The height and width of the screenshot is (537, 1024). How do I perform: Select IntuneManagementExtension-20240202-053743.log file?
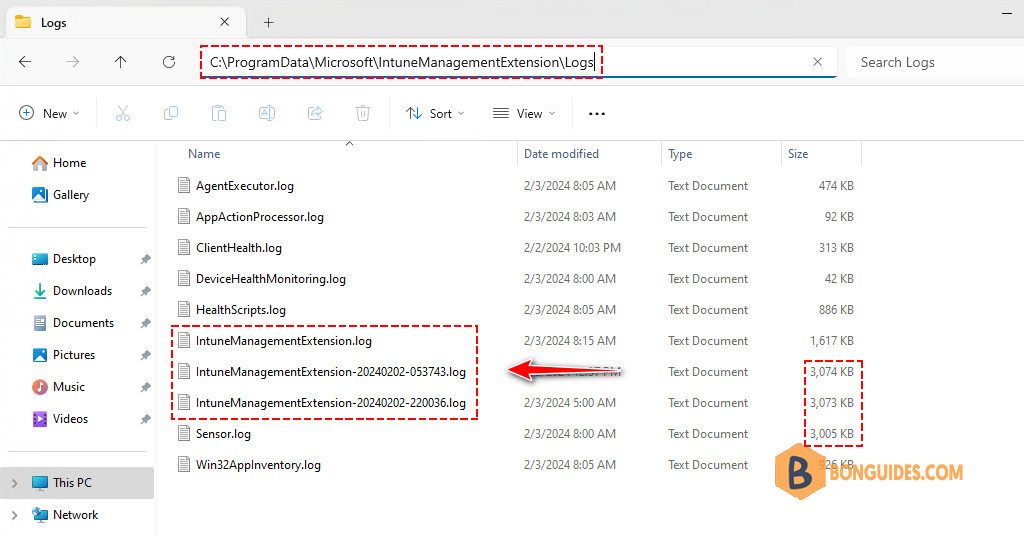point(330,372)
